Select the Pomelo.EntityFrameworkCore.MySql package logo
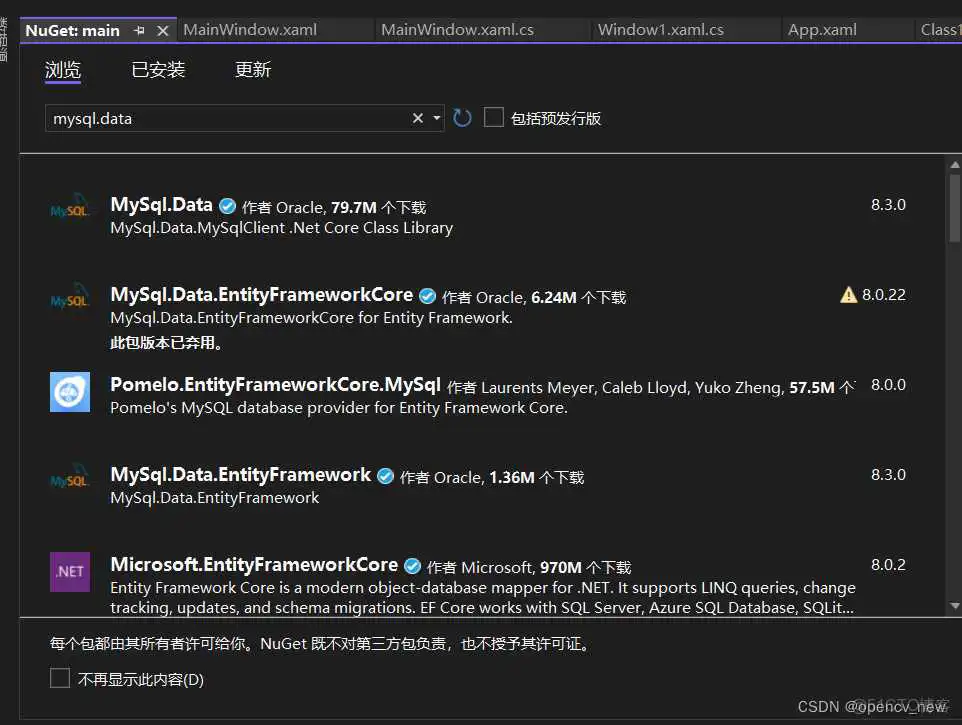Screen dimensions: 962x725 tap(69, 391)
